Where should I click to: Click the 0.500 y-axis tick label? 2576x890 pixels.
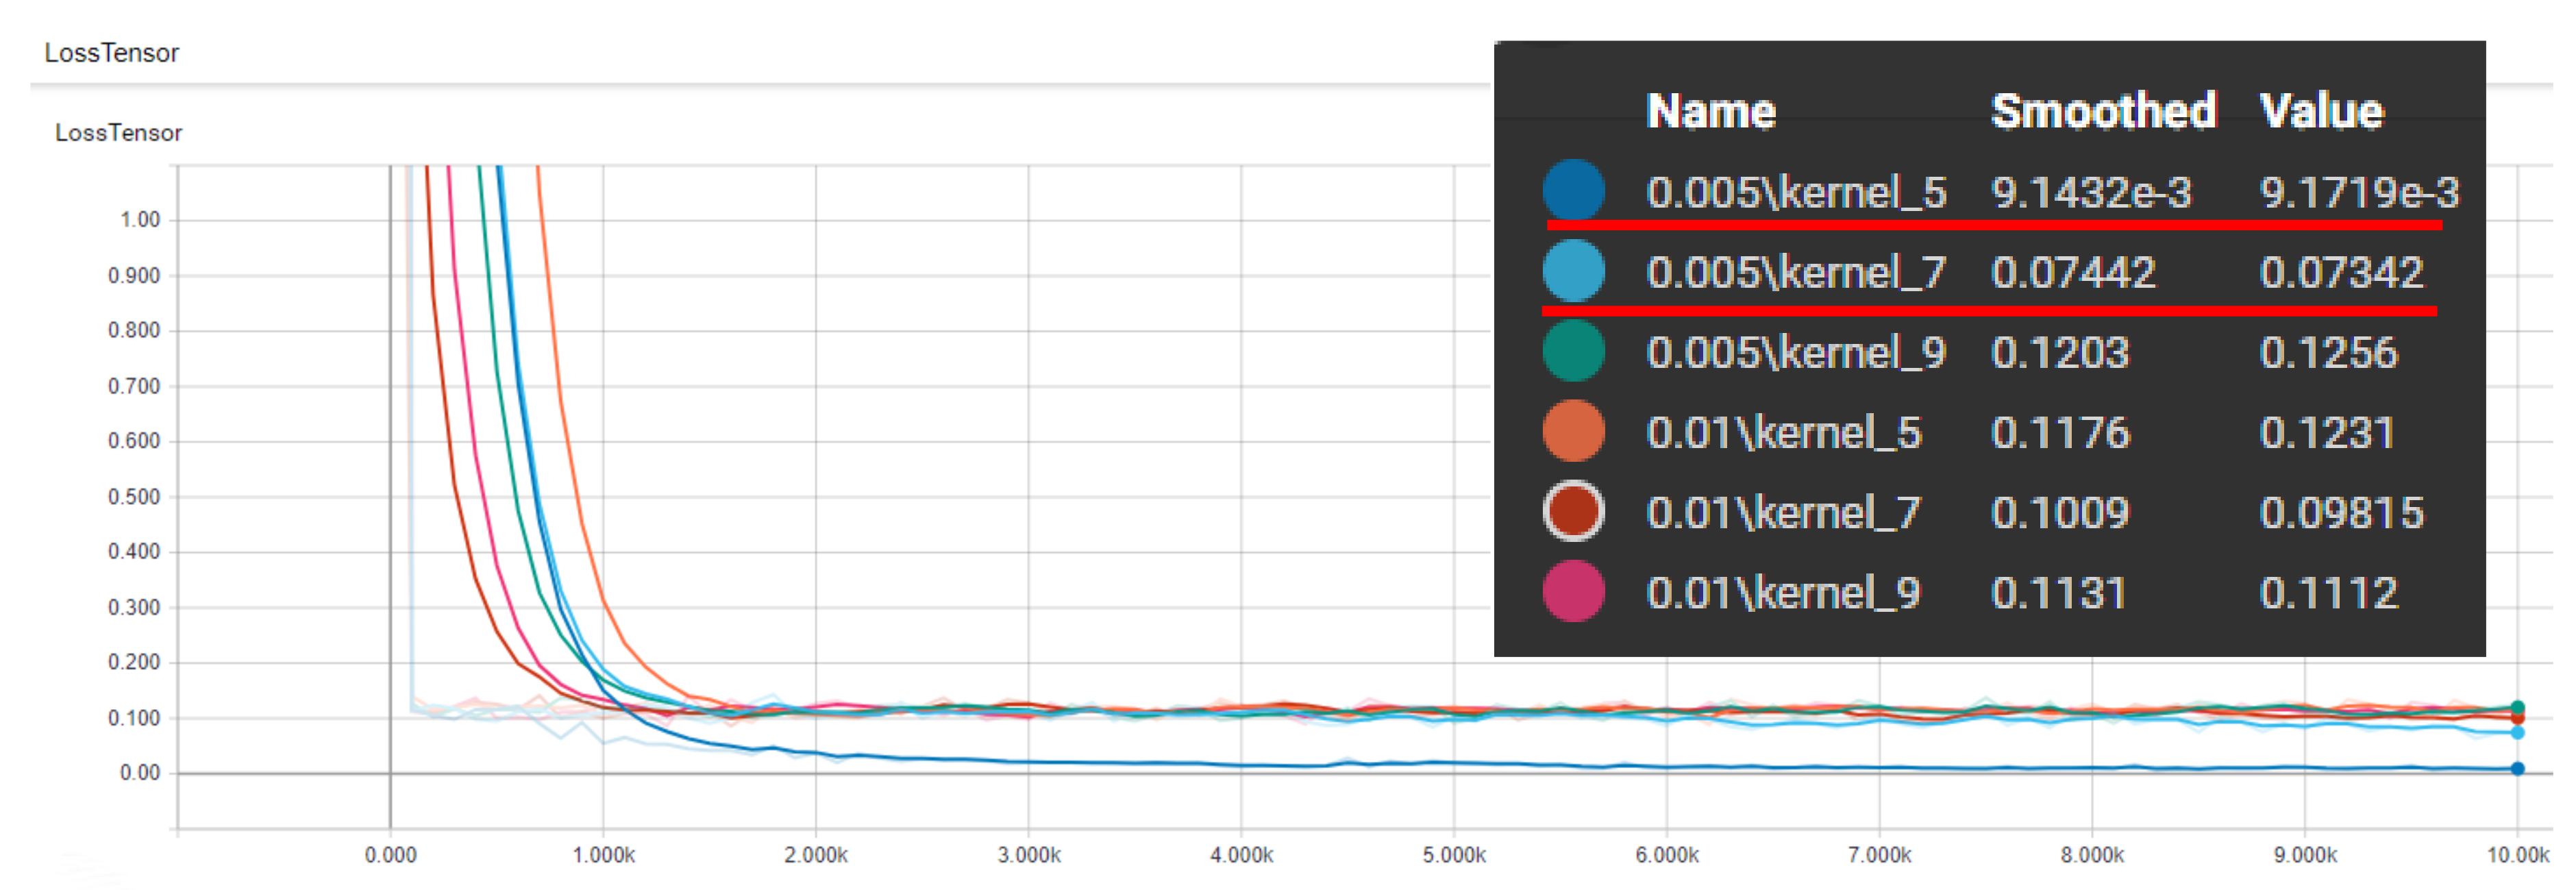point(134,497)
